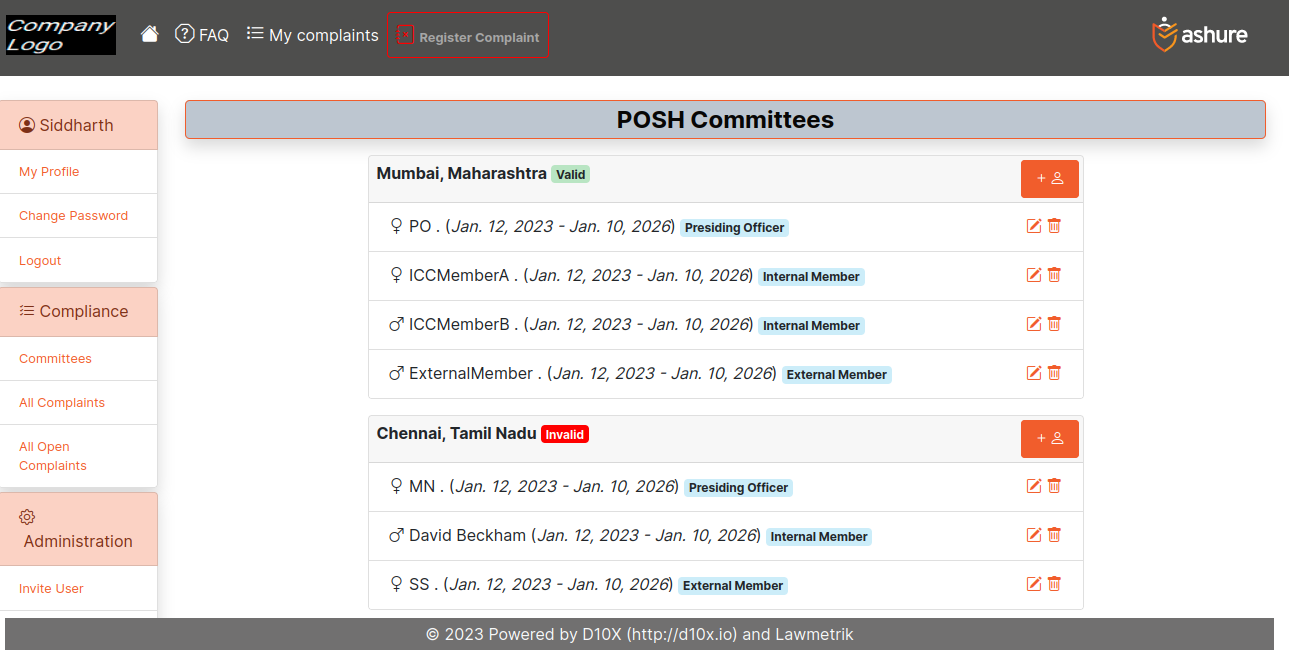Open All Open Complaints in sidebar
The width and height of the screenshot is (1289, 650).
[53, 456]
